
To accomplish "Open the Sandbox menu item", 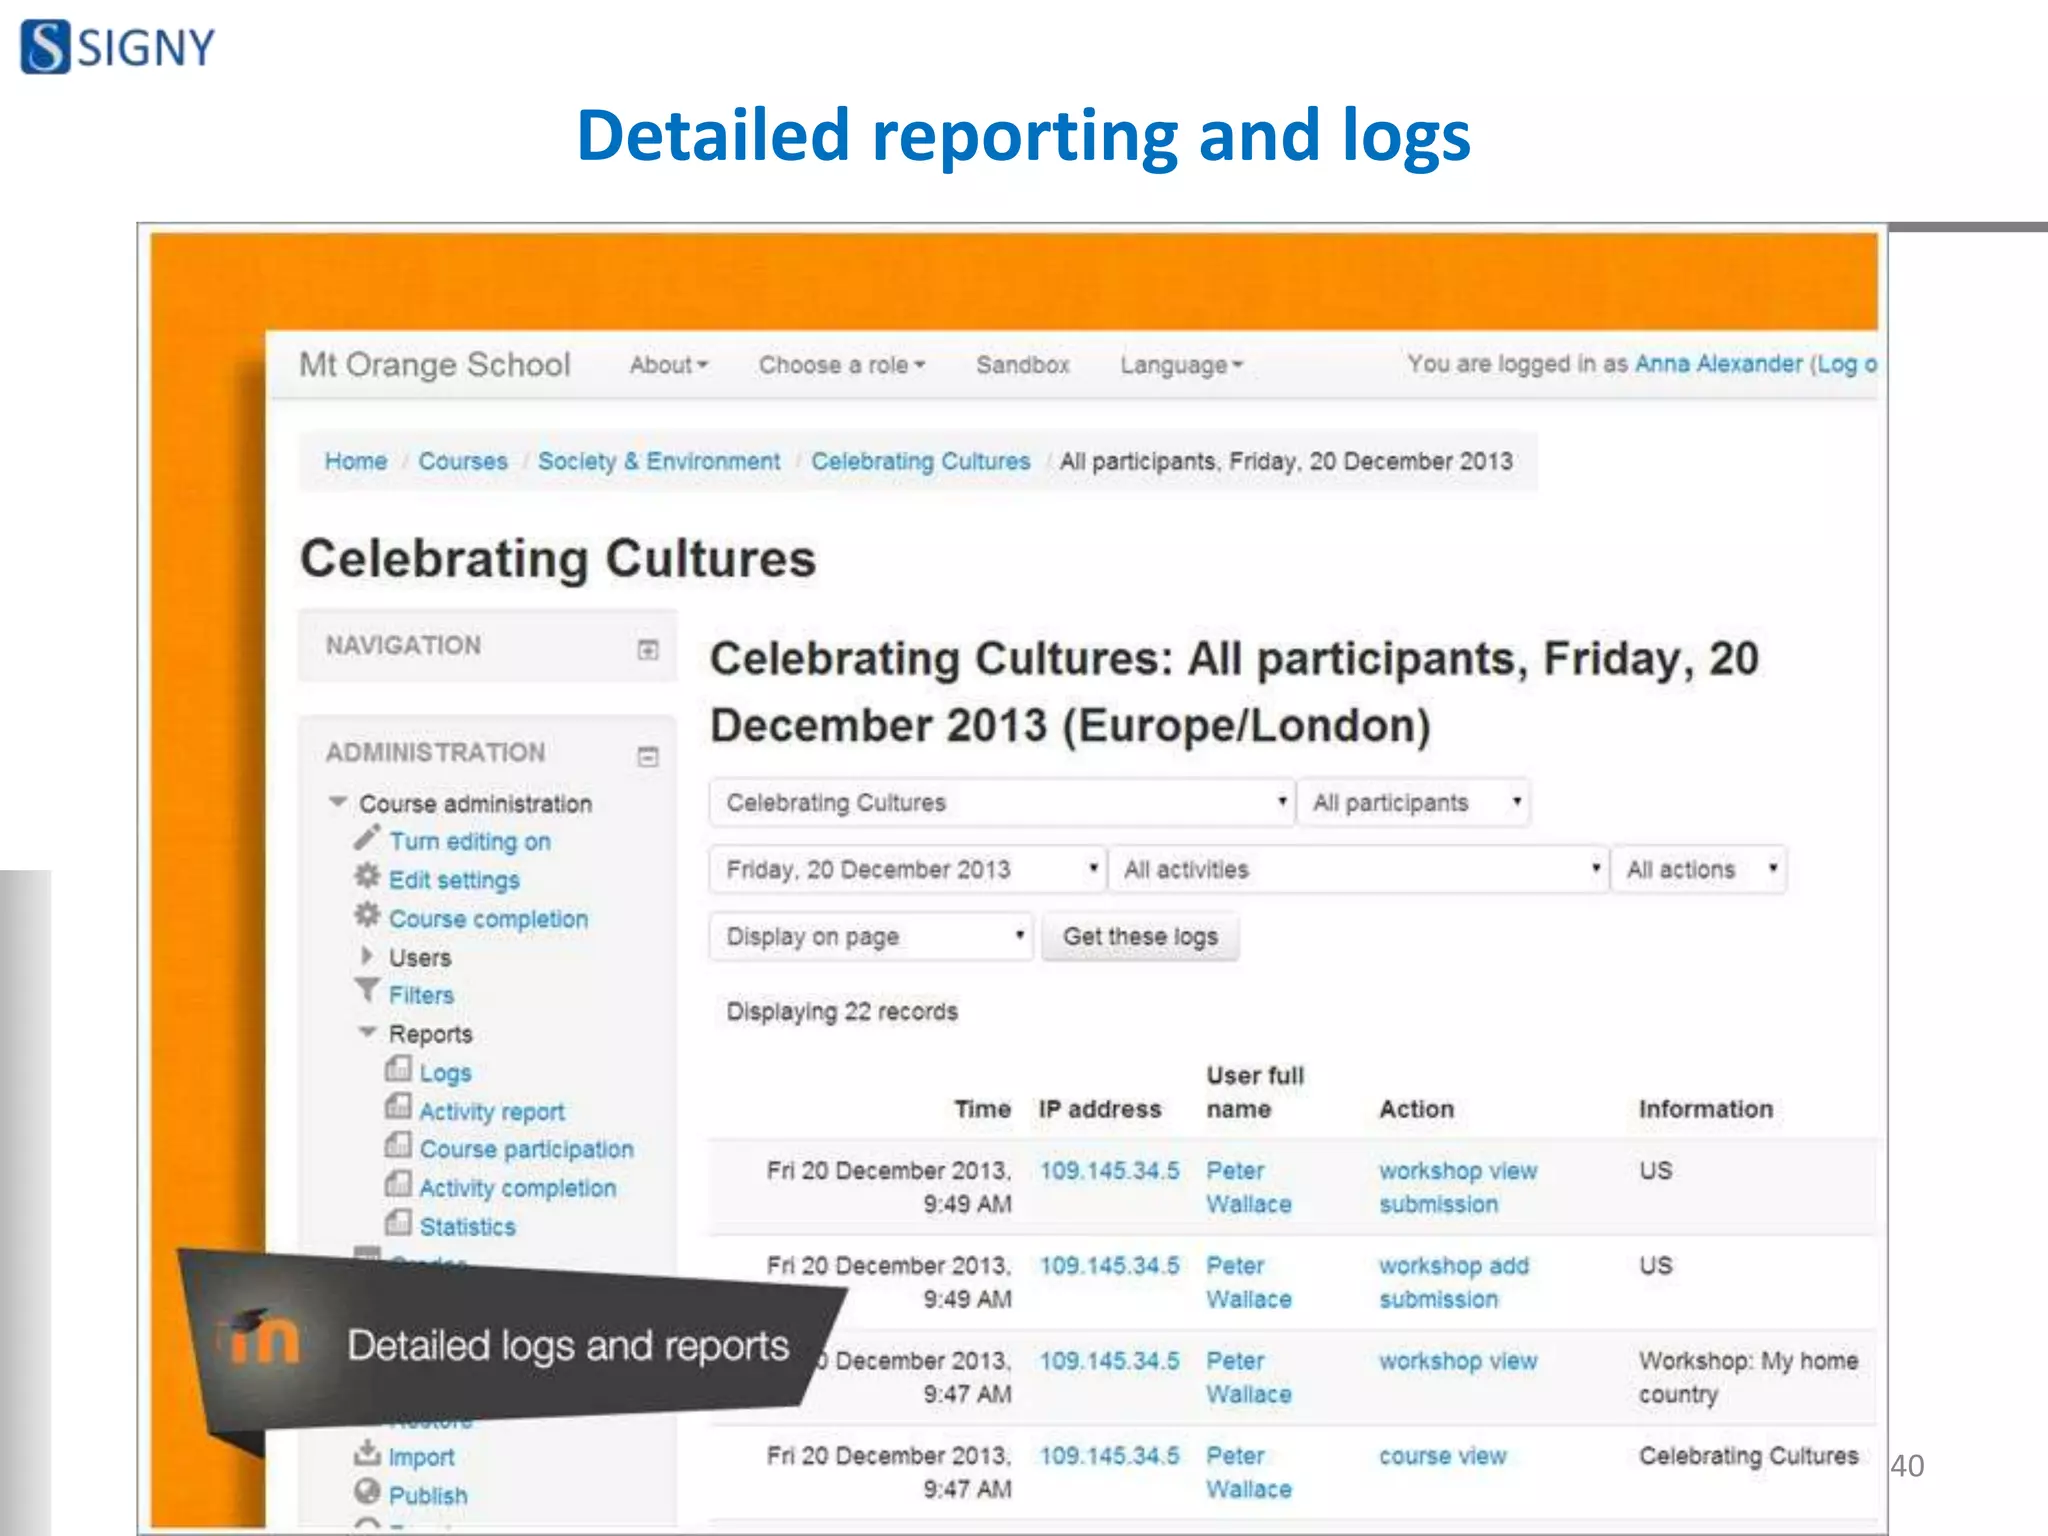I will [x=1023, y=365].
